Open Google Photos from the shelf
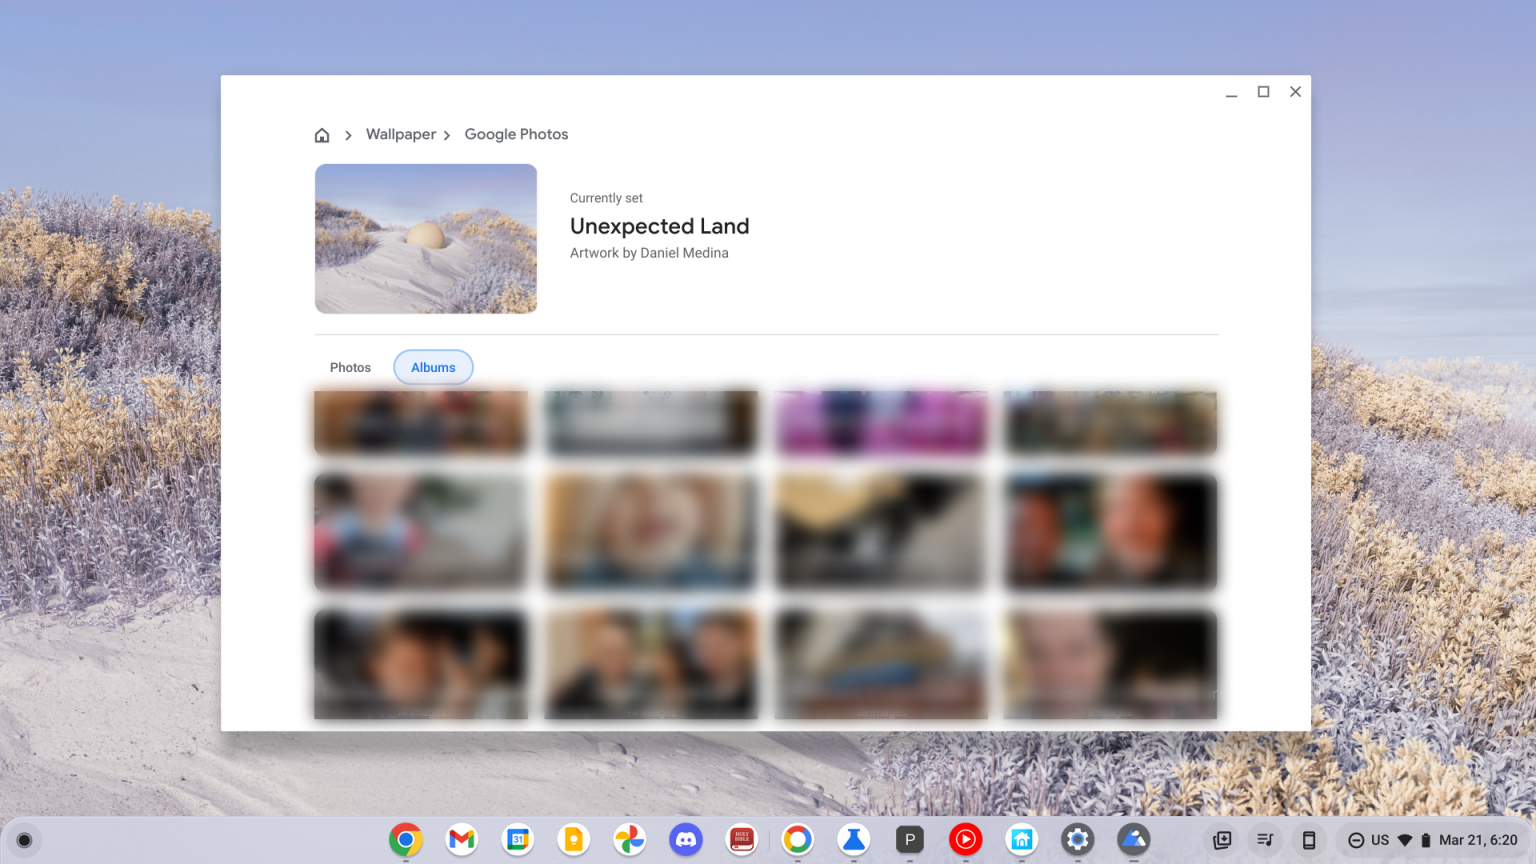The width and height of the screenshot is (1536, 864). [629, 840]
